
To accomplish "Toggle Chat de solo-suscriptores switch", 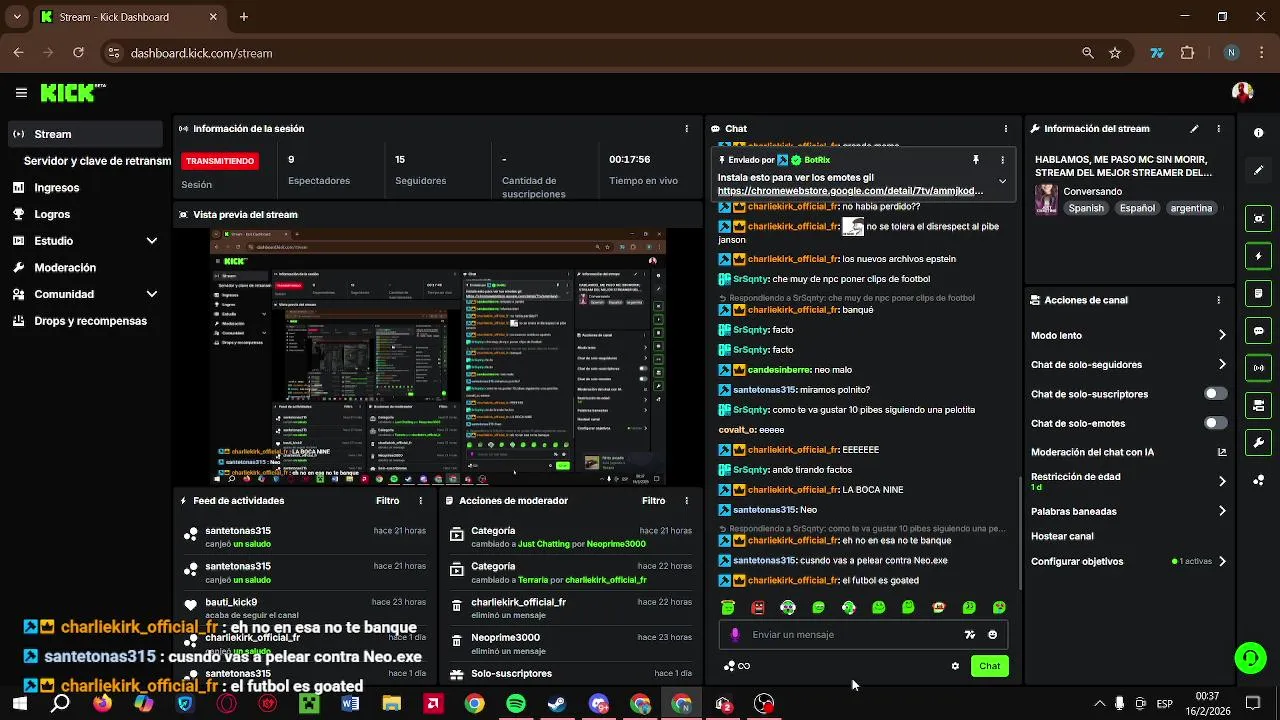I will pos(1215,394).
